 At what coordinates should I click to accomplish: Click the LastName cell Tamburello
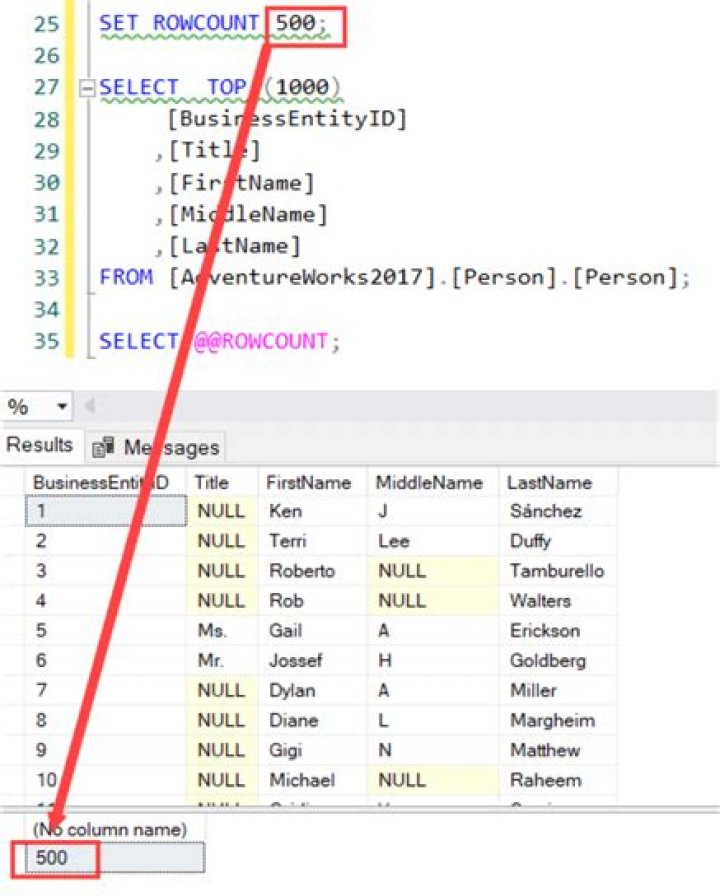[x=558, y=570]
